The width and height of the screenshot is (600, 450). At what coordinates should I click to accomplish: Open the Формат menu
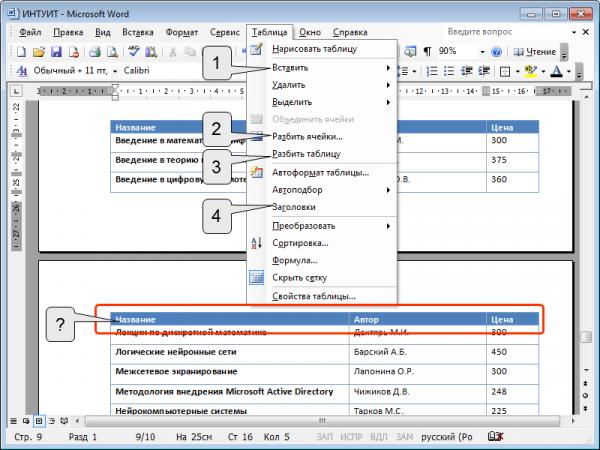(182, 32)
